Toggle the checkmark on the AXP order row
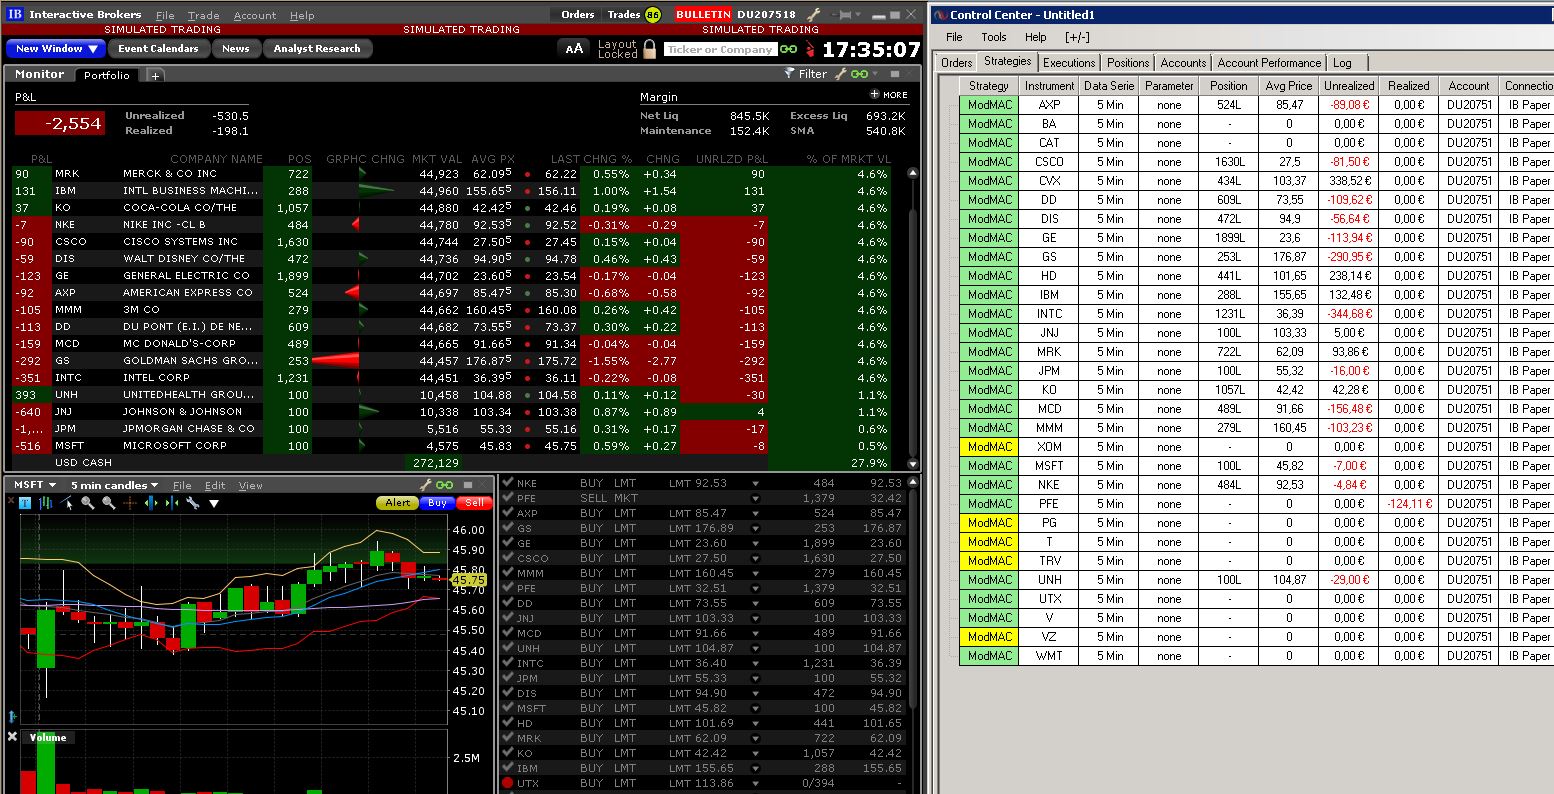Viewport: 1554px width, 794px height. pos(508,513)
